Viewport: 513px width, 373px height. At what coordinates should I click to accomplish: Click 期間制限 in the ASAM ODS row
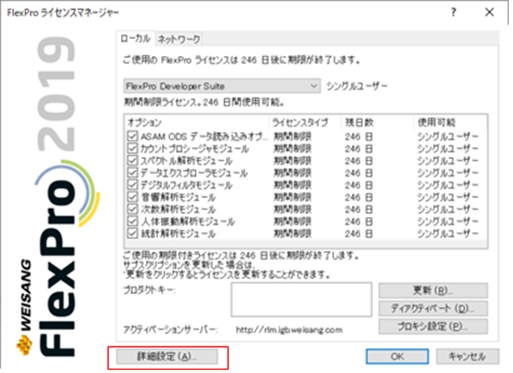point(292,136)
